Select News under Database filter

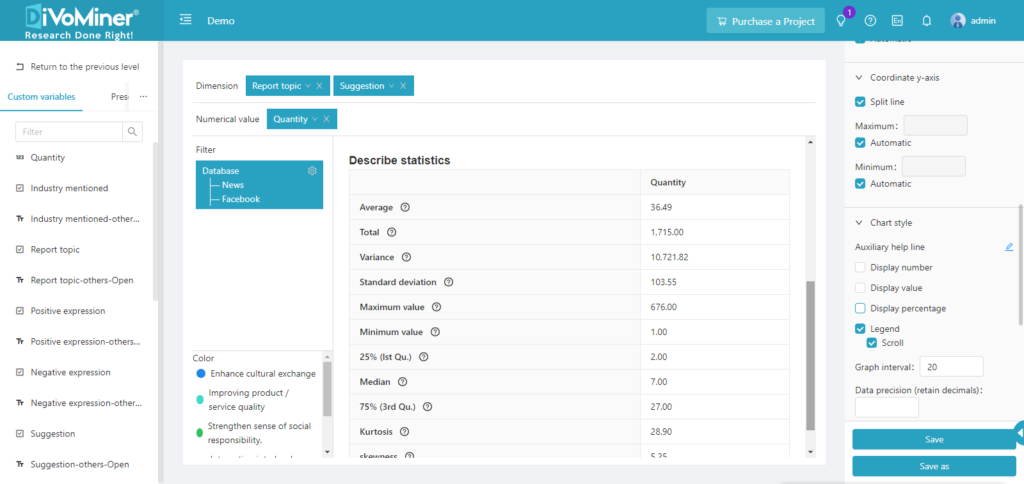(x=232, y=185)
